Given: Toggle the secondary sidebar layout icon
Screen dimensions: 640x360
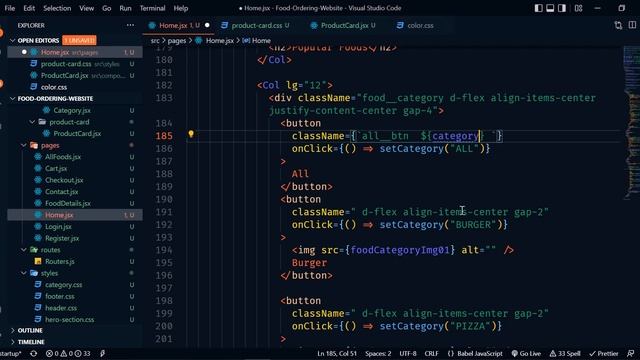Looking at the screenshot, I should point(562,8).
